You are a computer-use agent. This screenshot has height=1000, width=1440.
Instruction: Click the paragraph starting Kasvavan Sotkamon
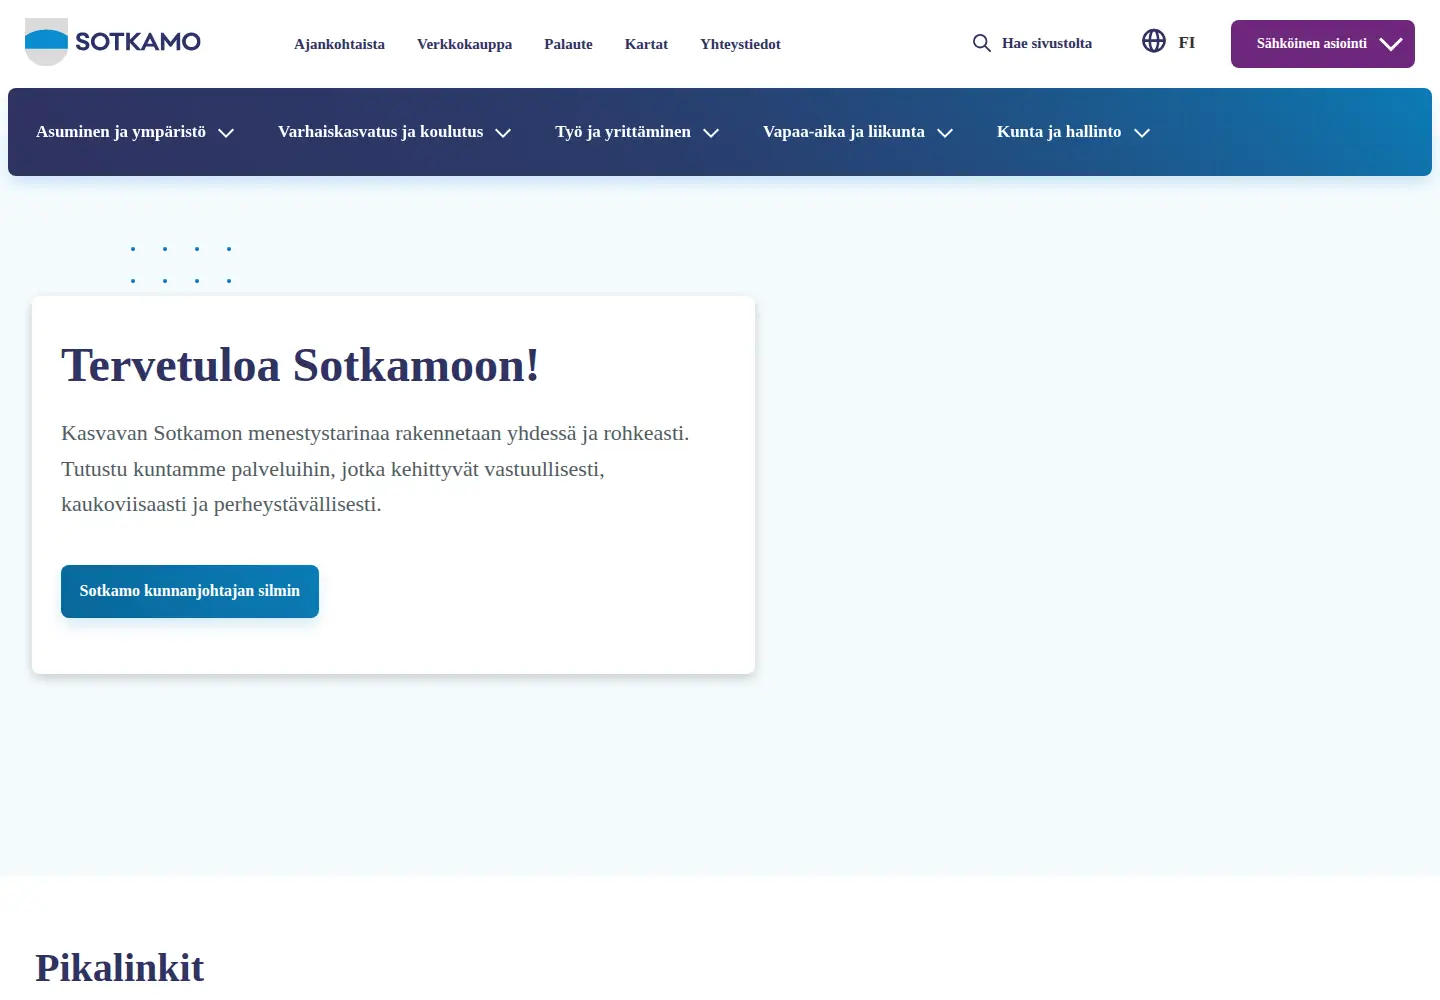click(375, 469)
